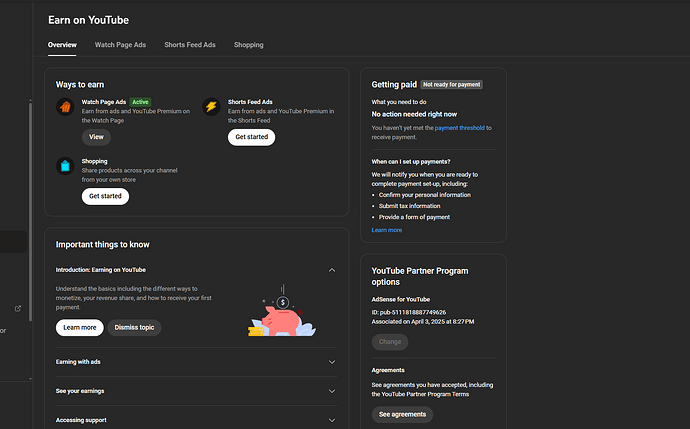Click the Watch Page Ads orange icon
The image size is (690, 429).
coord(65,106)
